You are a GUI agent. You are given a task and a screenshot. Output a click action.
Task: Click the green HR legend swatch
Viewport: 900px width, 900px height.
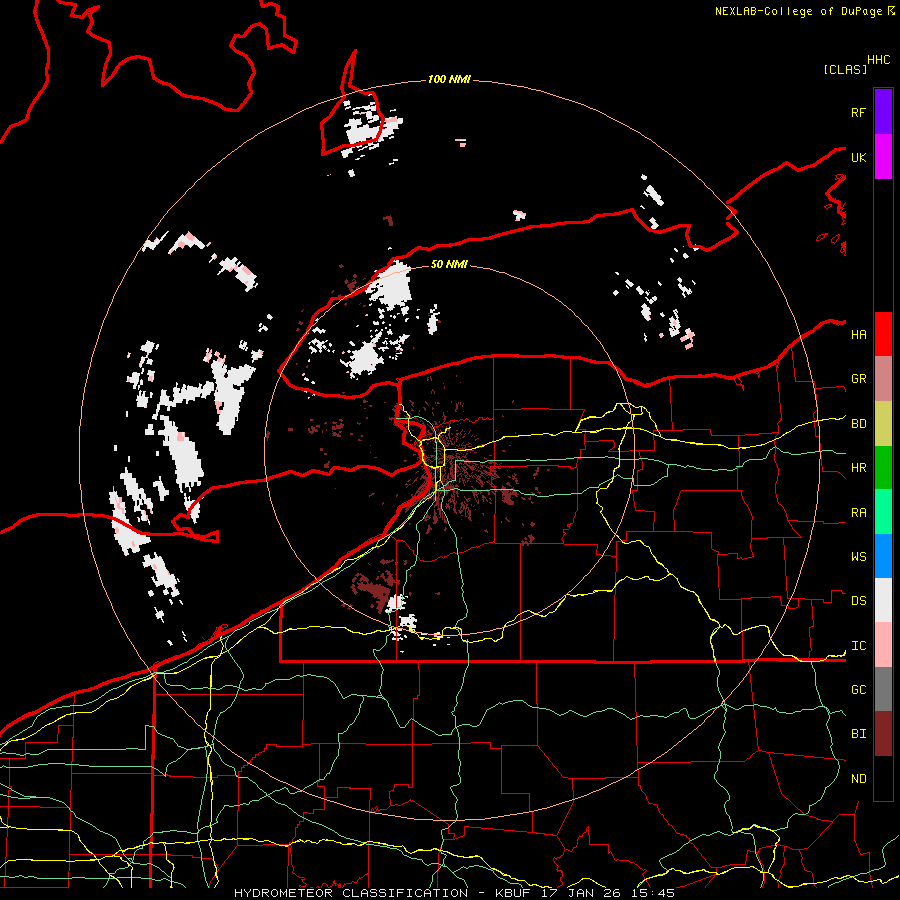coord(883,468)
